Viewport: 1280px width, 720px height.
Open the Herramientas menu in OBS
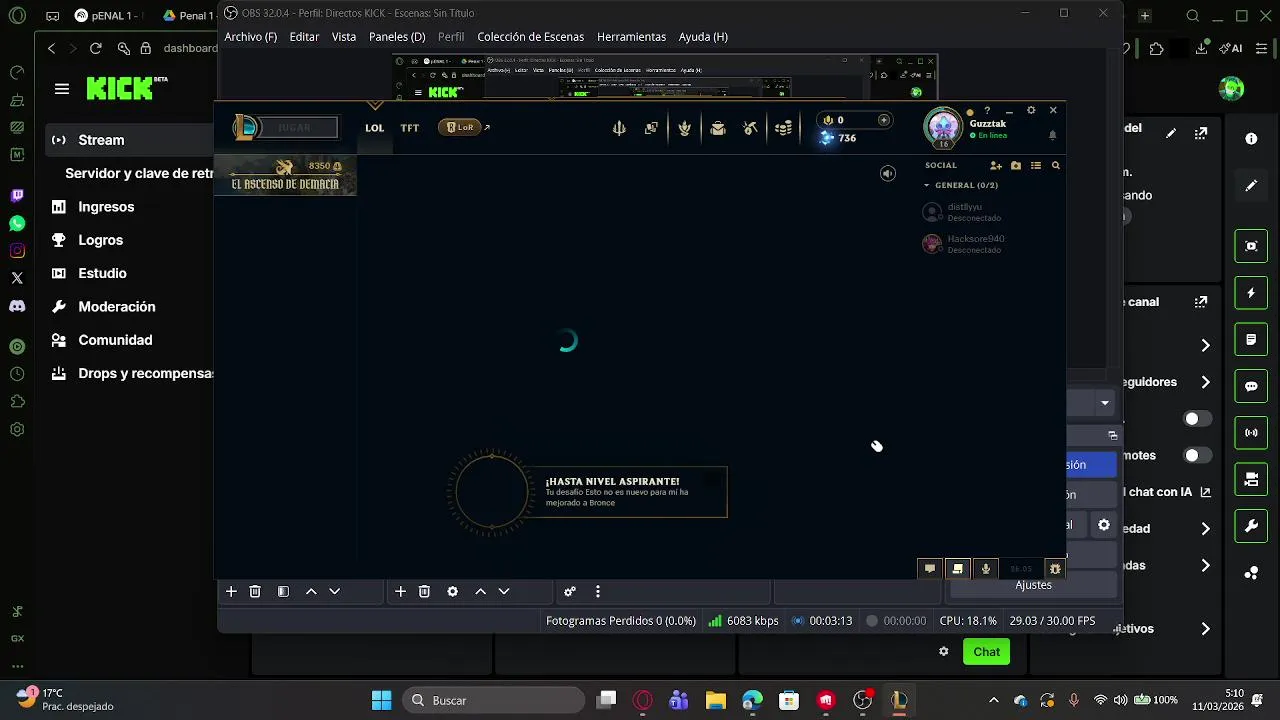(x=631, y=37)
